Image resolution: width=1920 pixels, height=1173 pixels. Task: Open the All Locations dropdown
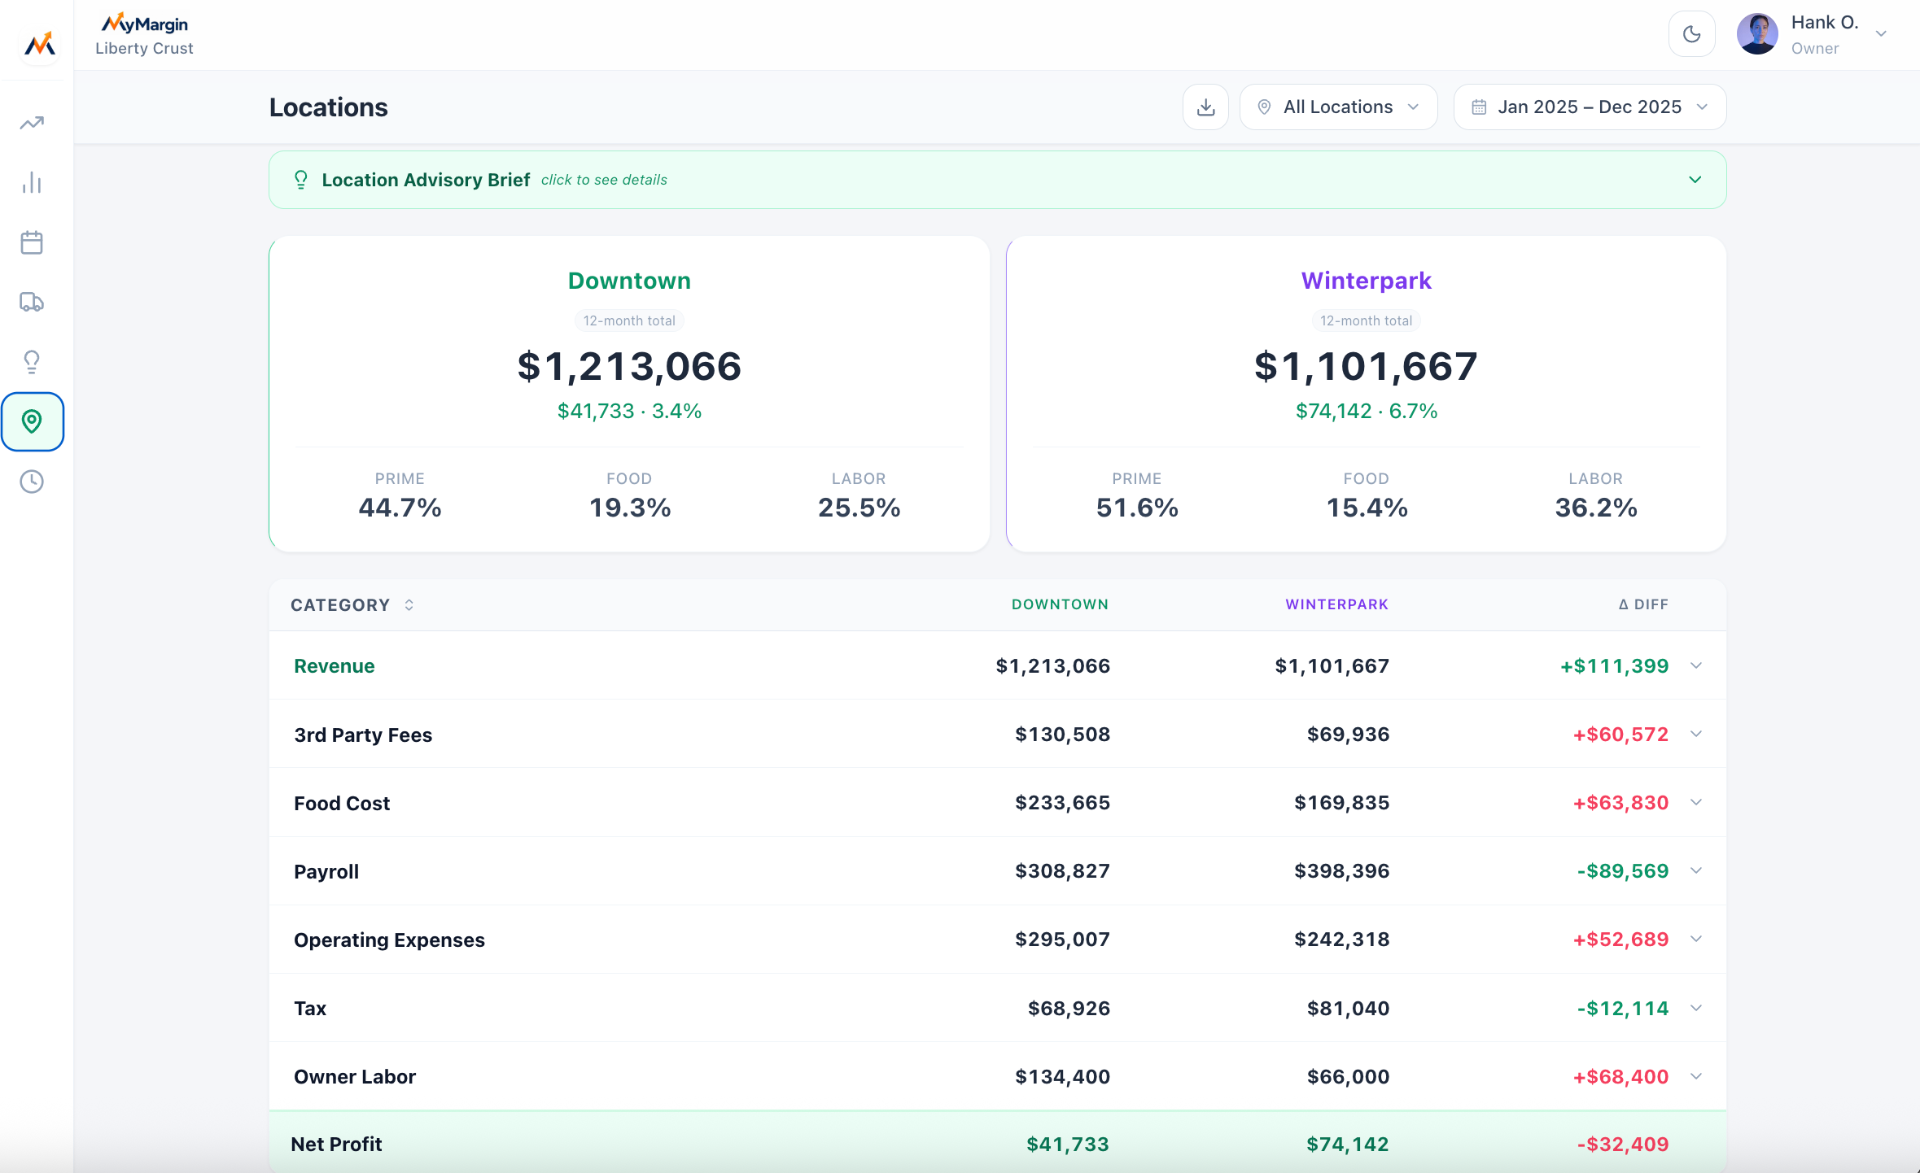[x=1338, y=107]
